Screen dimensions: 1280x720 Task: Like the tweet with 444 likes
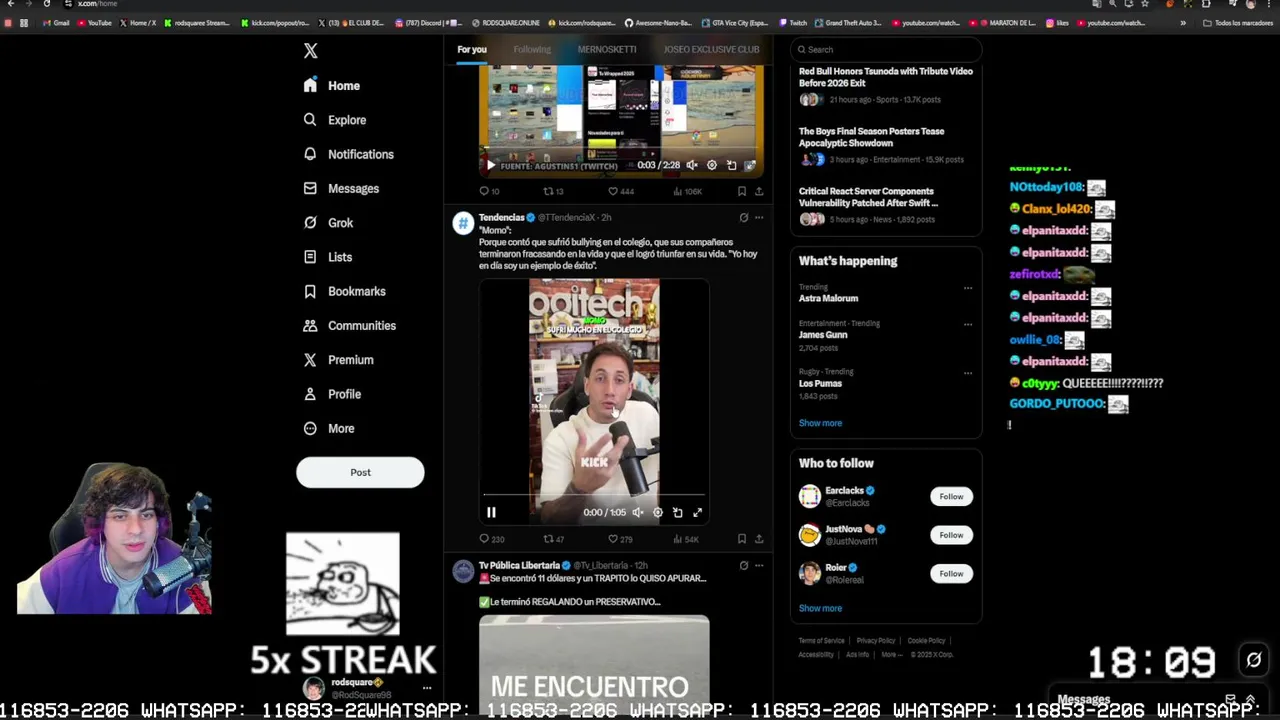[x=621, y=191]
